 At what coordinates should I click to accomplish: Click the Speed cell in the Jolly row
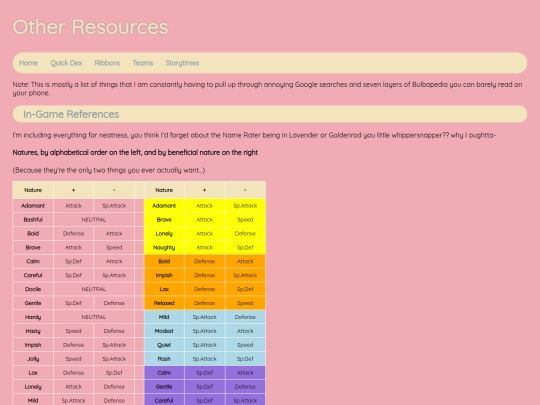tap(73, 359)
